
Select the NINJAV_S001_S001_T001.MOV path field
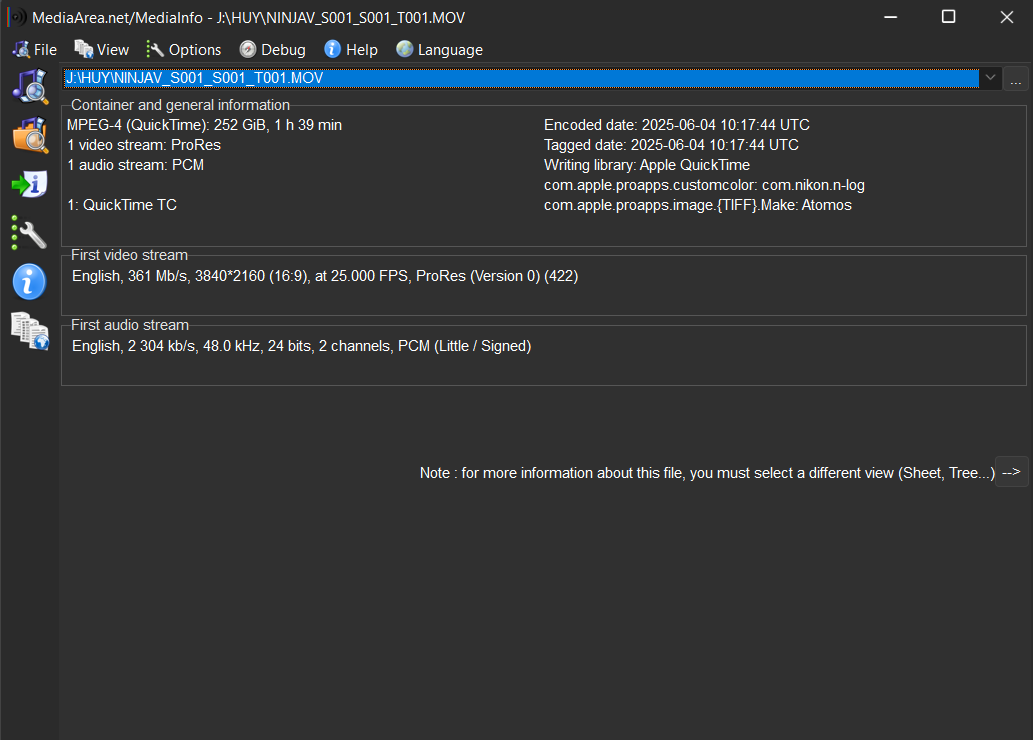pyautogui.click(x=521, y=78)
